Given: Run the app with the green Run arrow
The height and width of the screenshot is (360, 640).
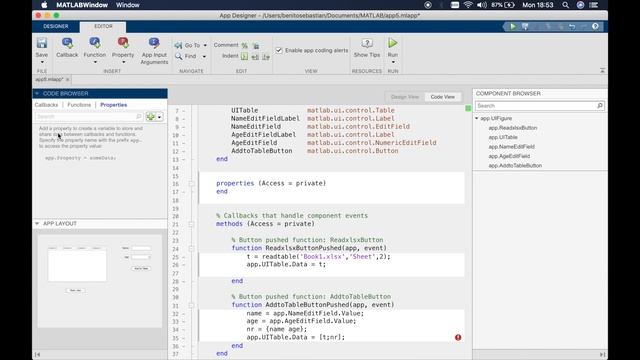Looking at the screenshot, I should click(x=393, y=43).
